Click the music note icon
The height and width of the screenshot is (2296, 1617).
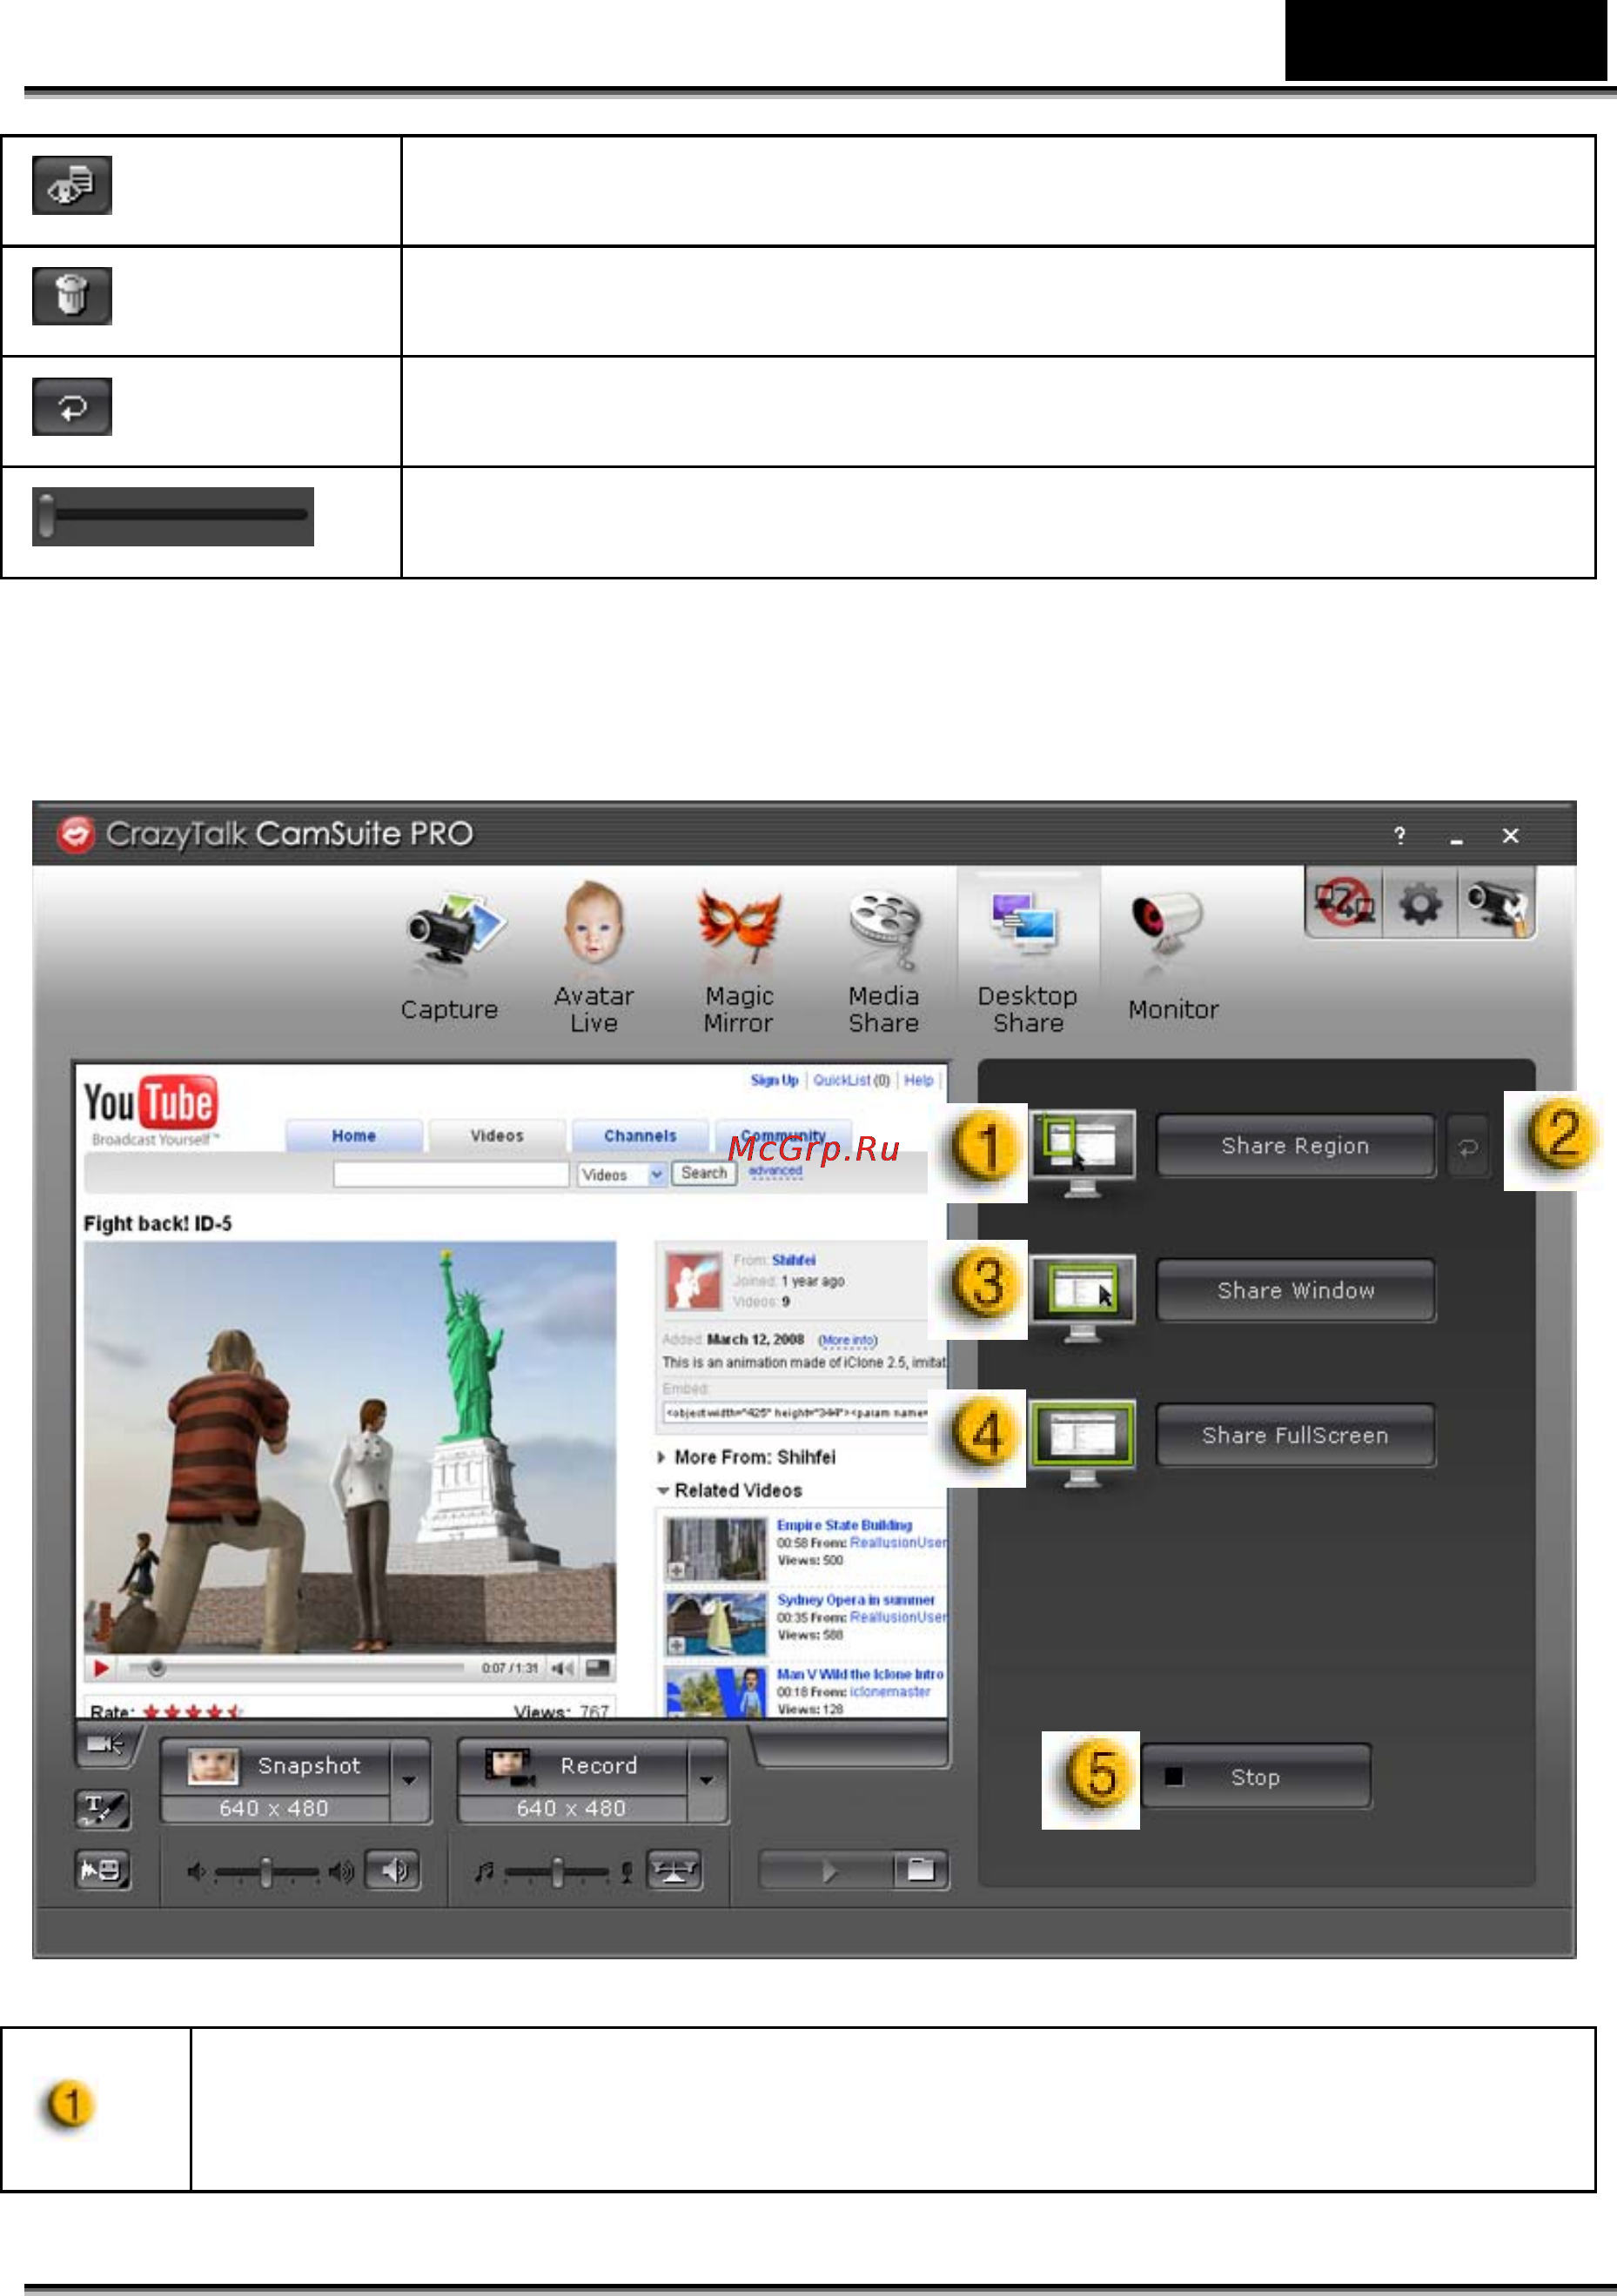pyautogui.click(x=485, y=1871)
